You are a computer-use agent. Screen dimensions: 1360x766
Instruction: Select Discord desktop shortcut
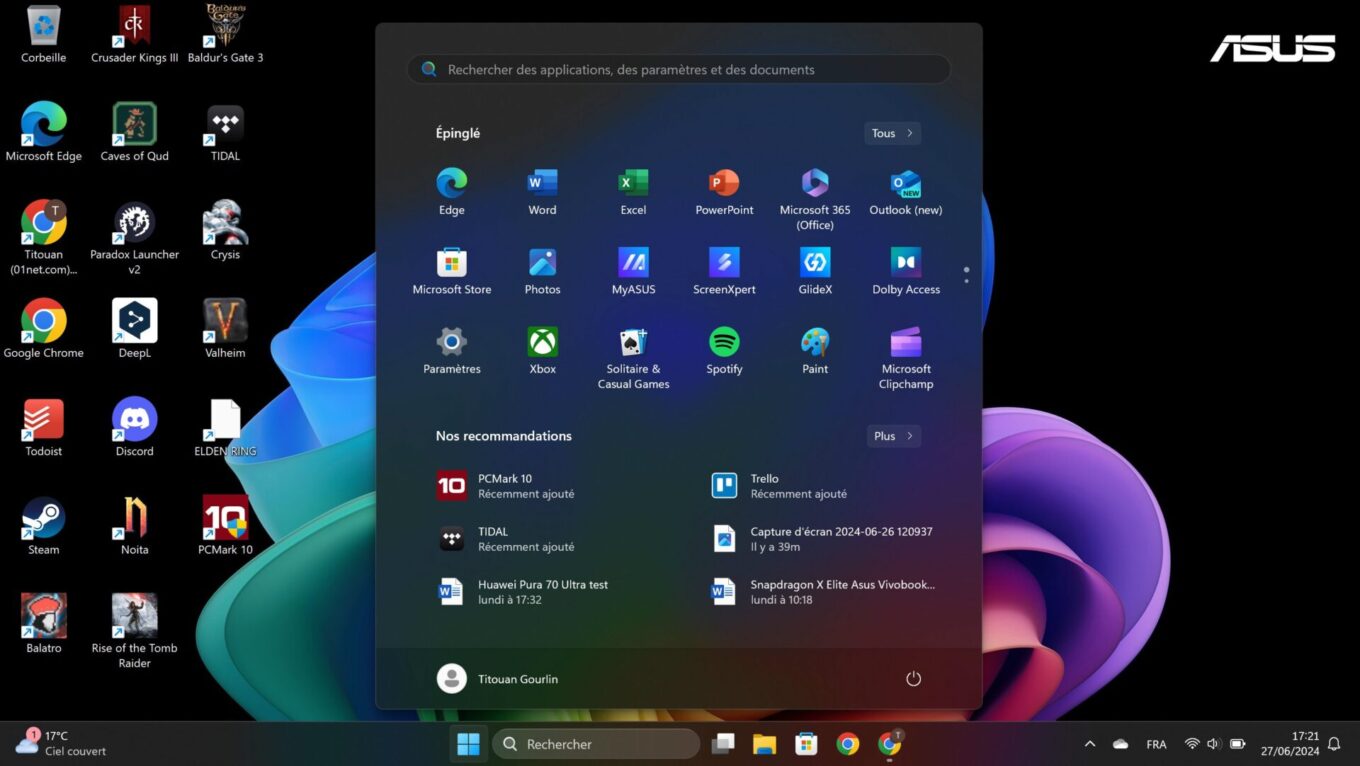click(x=135, y=428)
